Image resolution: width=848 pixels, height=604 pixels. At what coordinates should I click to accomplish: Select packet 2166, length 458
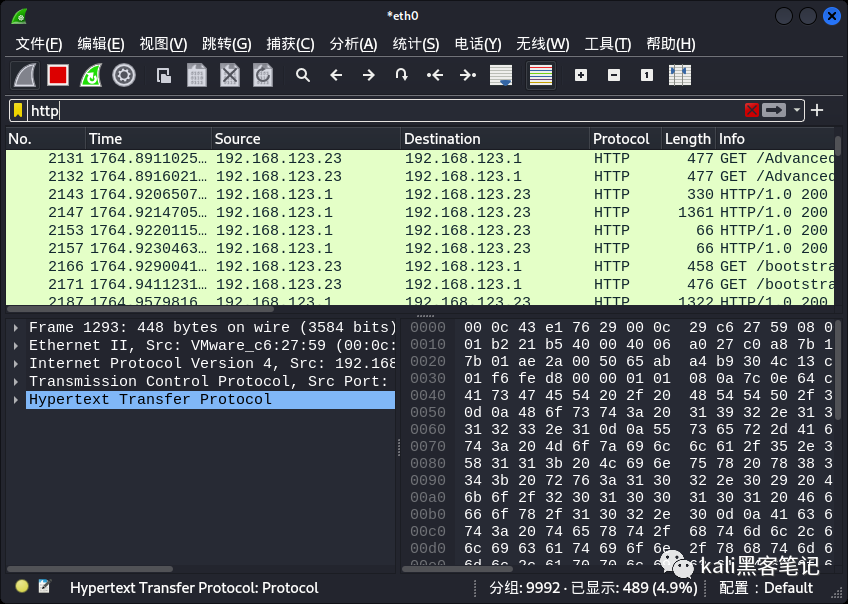click(x=420, y=267)
